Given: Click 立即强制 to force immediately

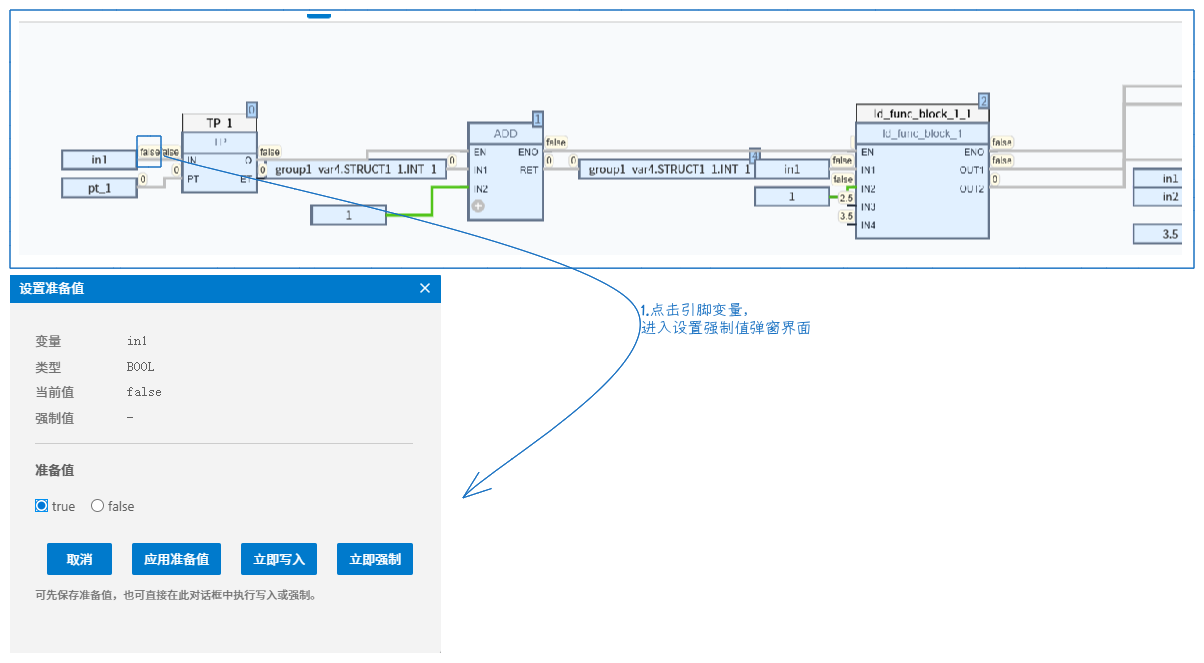Looking at the screenshot, I should 375,559.
